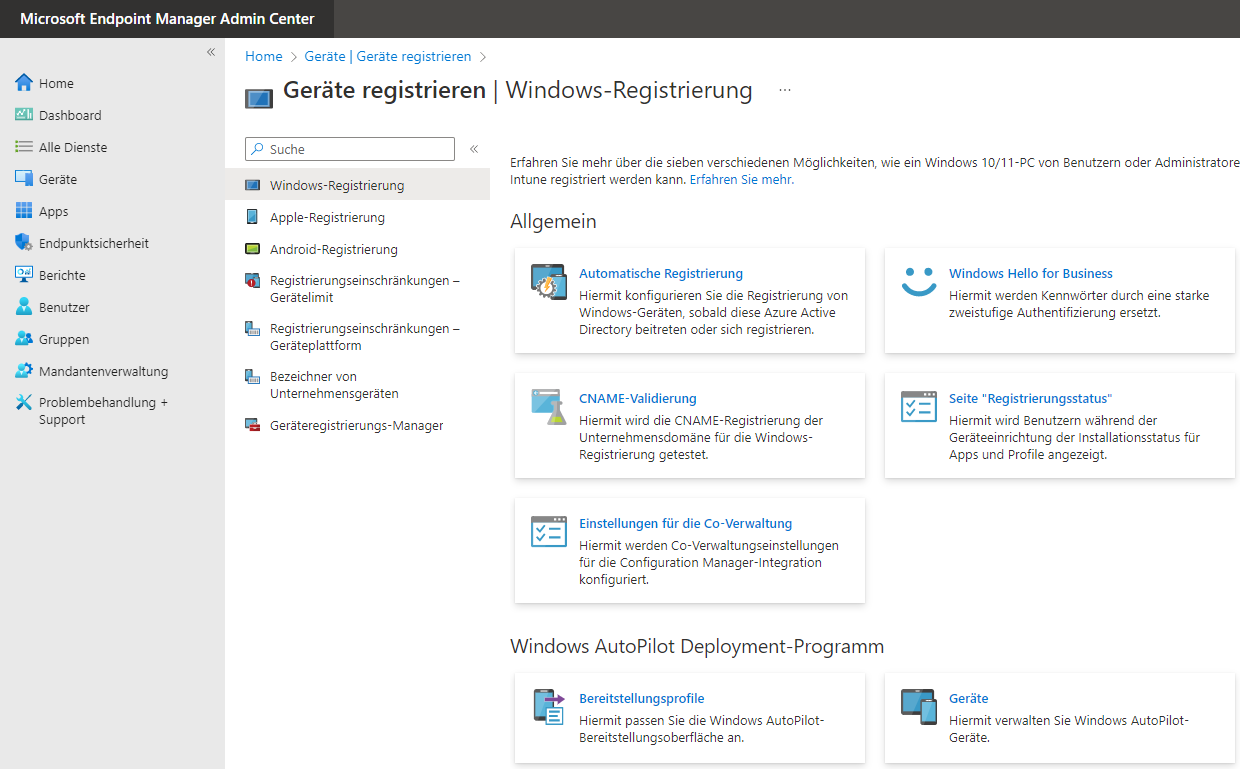Open Geräteregistrierungs-Manager menu entry
Screen dimensions: 1240x769
click(x=356, y=425)
